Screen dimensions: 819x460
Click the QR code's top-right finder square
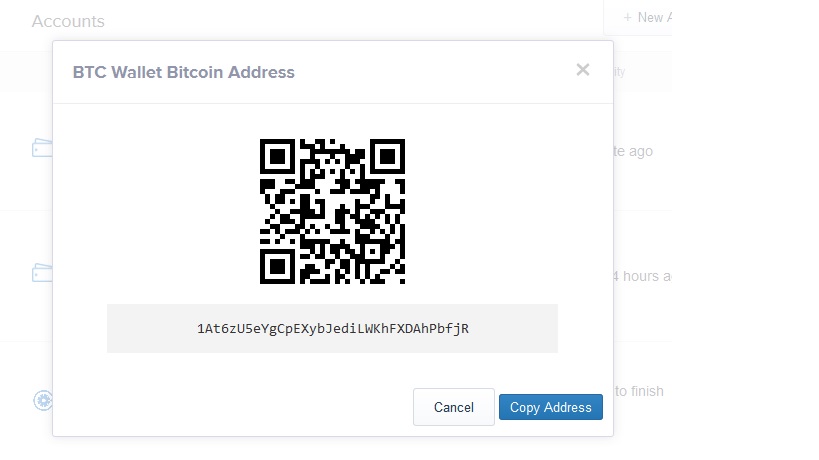point(387,157)
